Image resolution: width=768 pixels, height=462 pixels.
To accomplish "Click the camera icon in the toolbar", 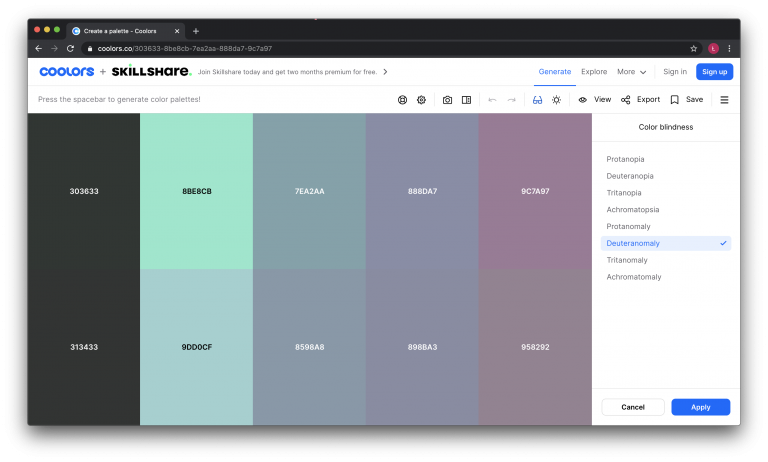I will [447, 100].
